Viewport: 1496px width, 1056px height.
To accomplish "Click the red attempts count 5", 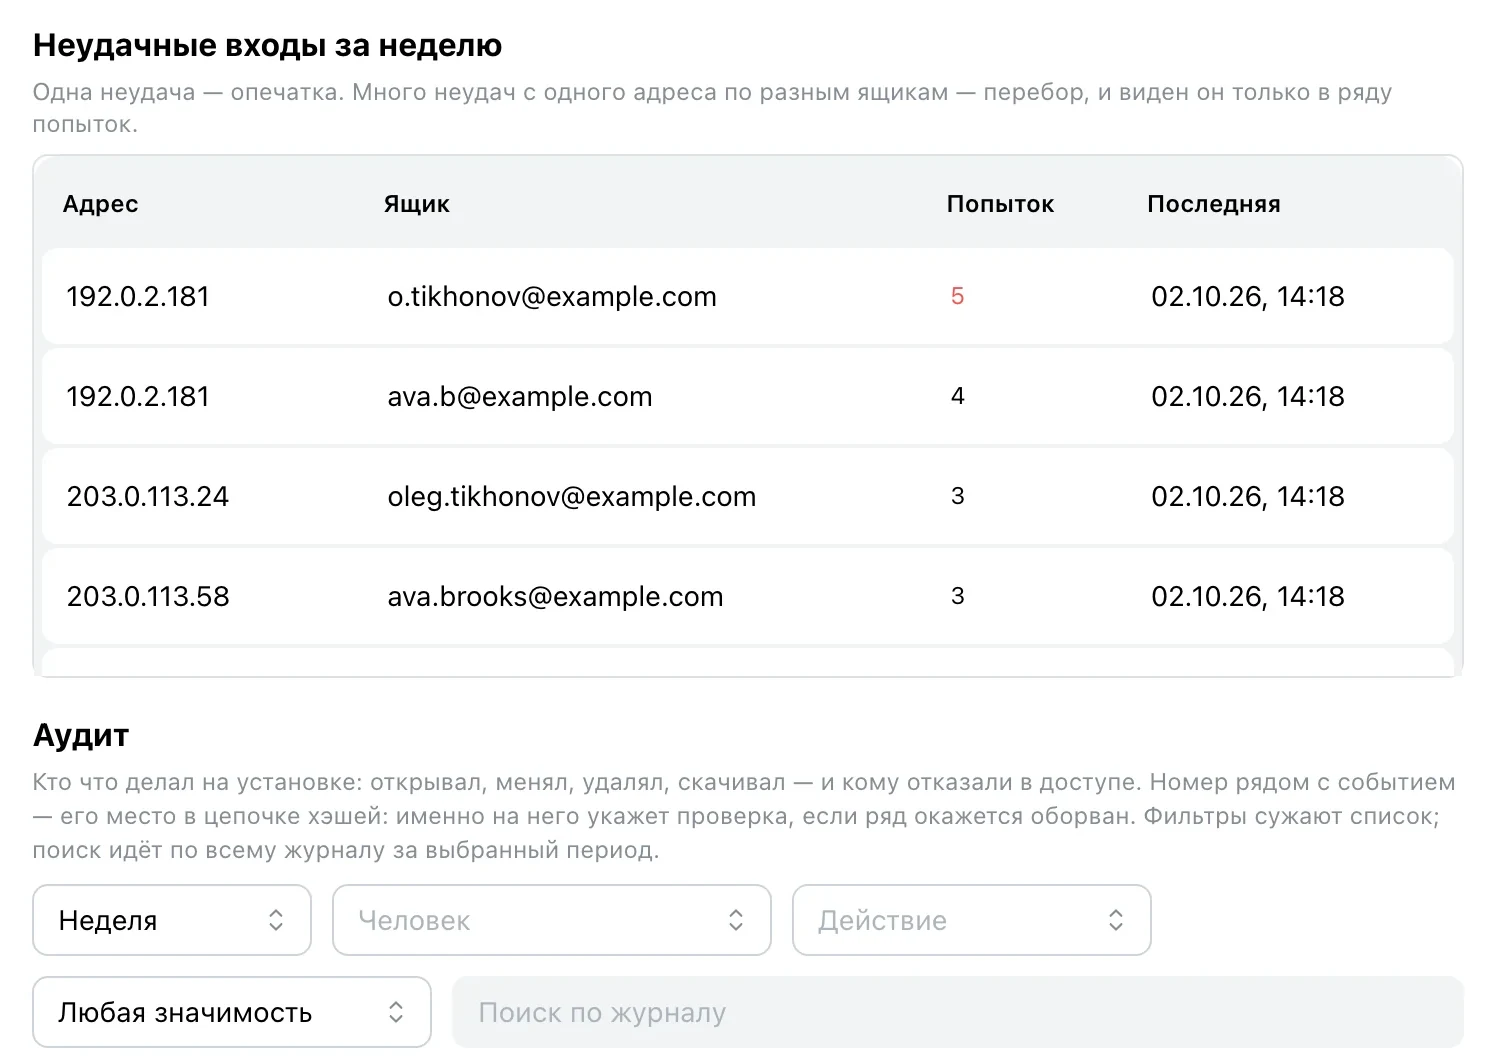I will (x=957, y=296).
